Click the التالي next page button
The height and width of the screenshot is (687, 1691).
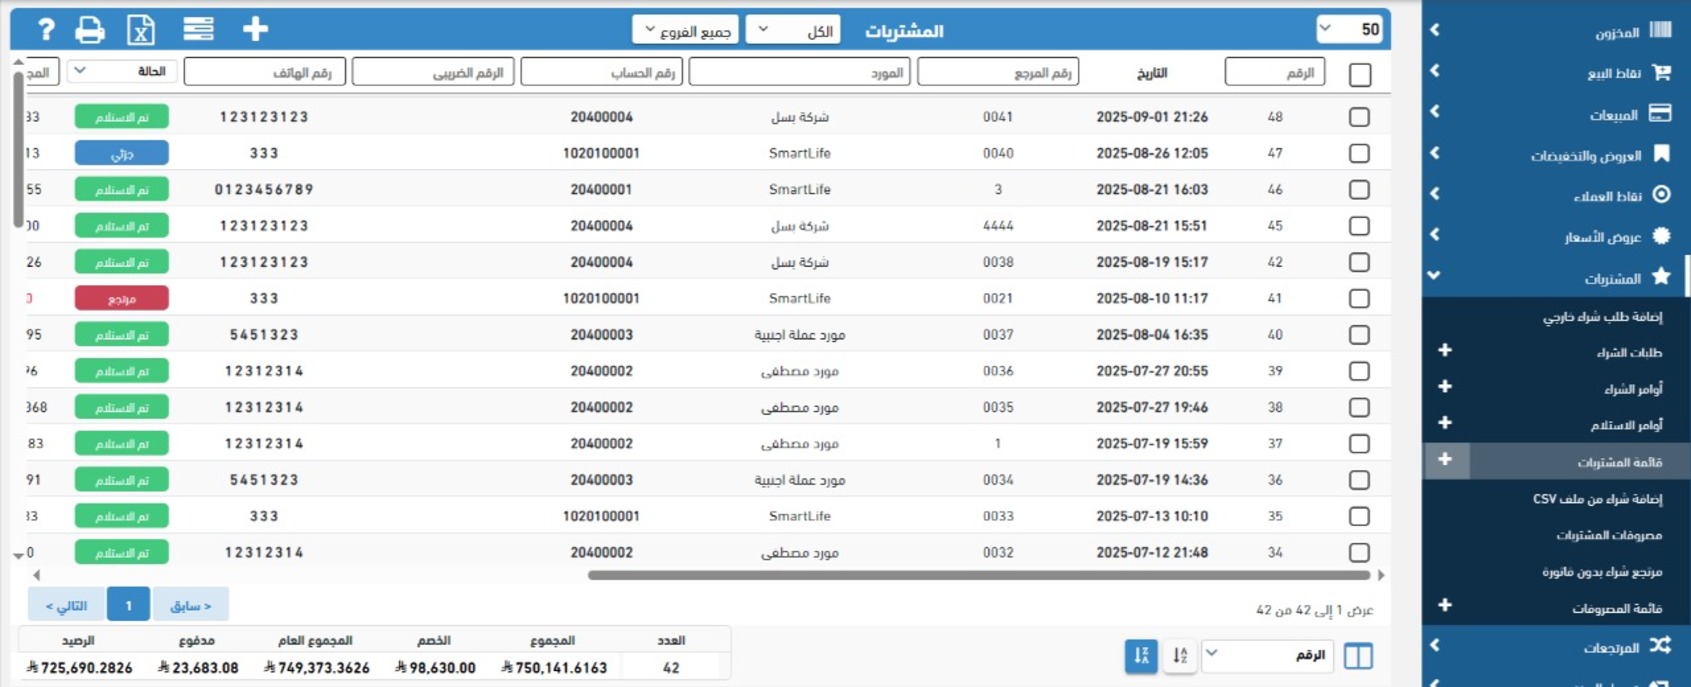tap(66, 605)
